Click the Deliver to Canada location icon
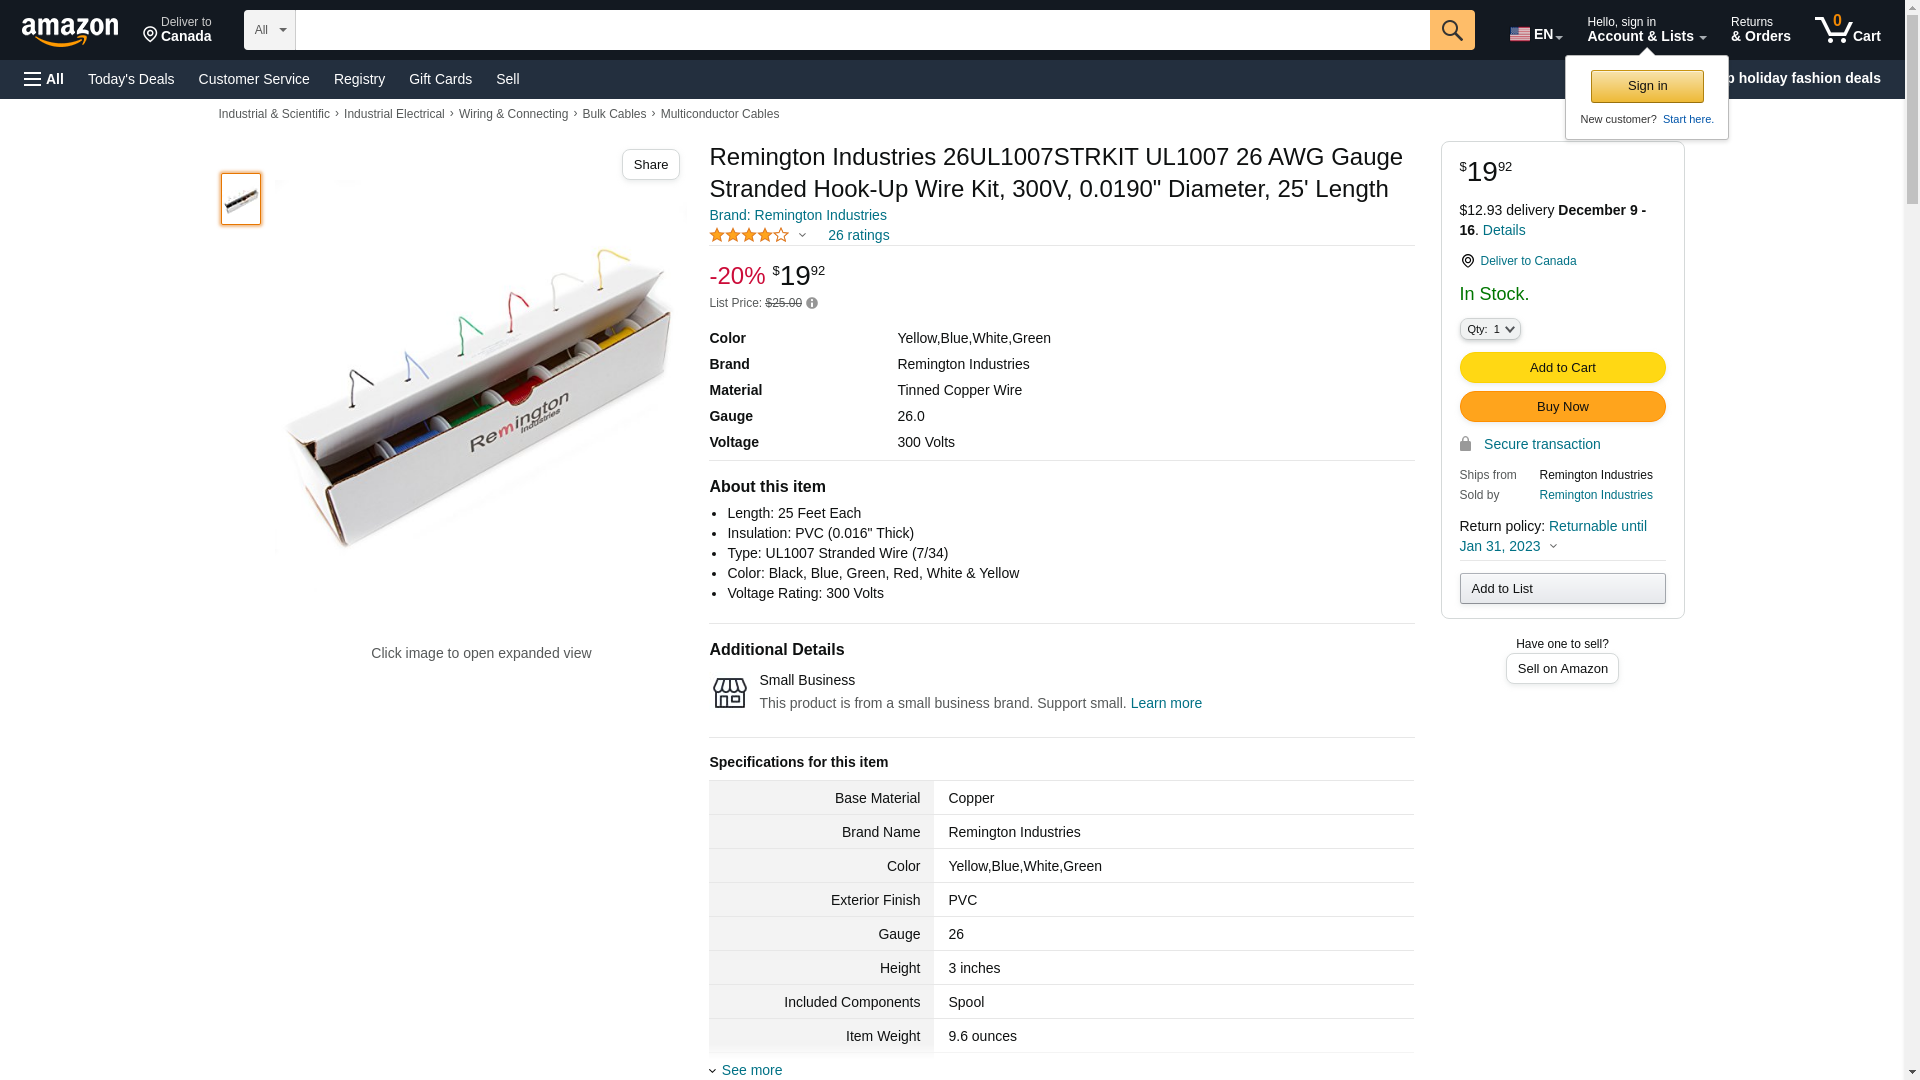Viewport: 1920px width, 1080px height. point(1467,261)
